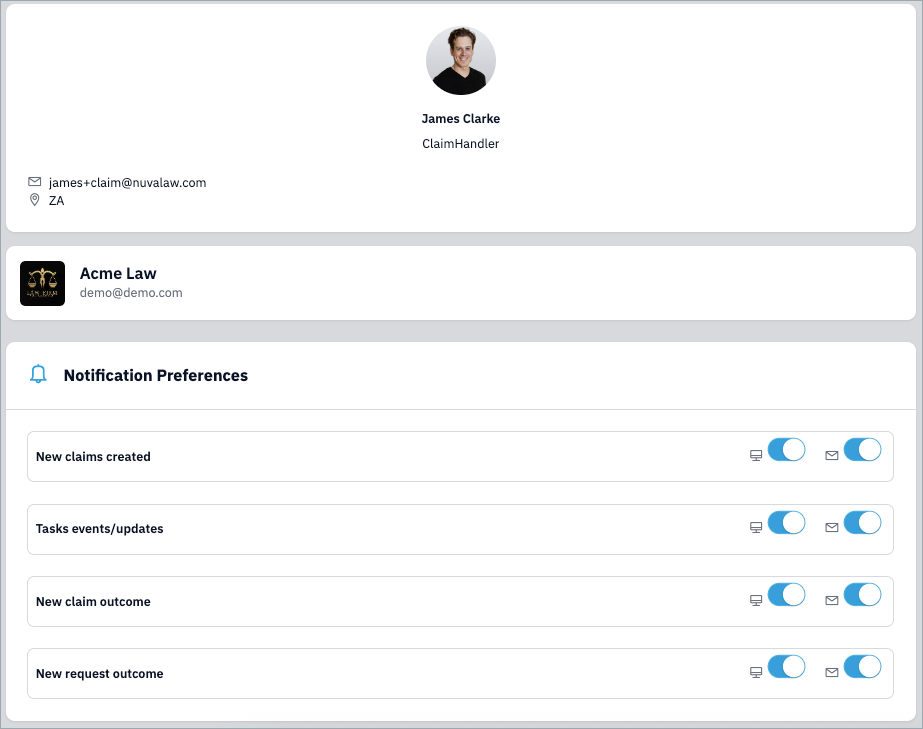Toggle desktop notifications for New request outcome
Image resolution: width=923 pixels, height=729 pixels.
coord(786,667)
